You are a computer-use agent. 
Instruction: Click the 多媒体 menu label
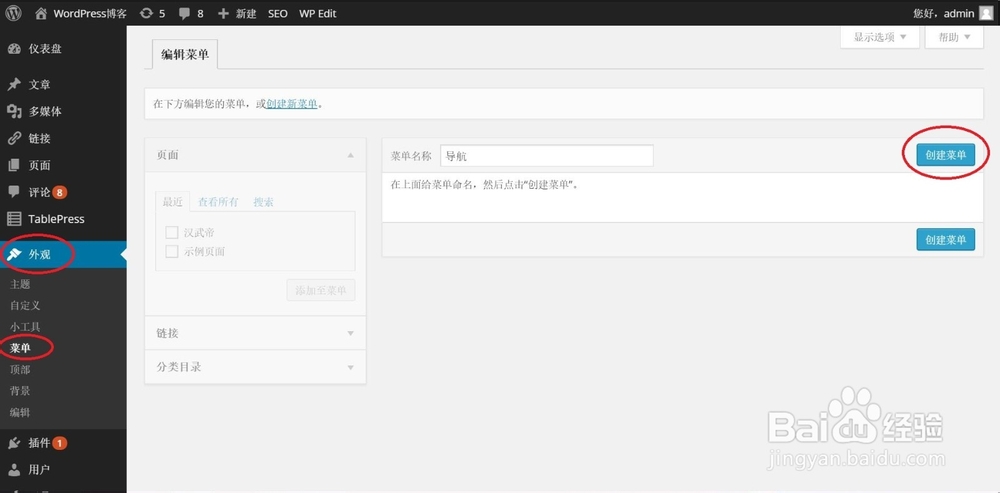point(45,112)
